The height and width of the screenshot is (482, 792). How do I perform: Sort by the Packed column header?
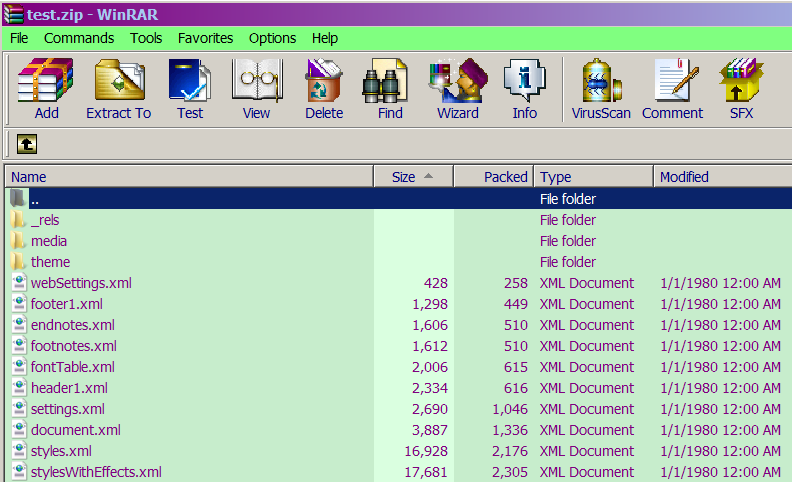point(494,177)
